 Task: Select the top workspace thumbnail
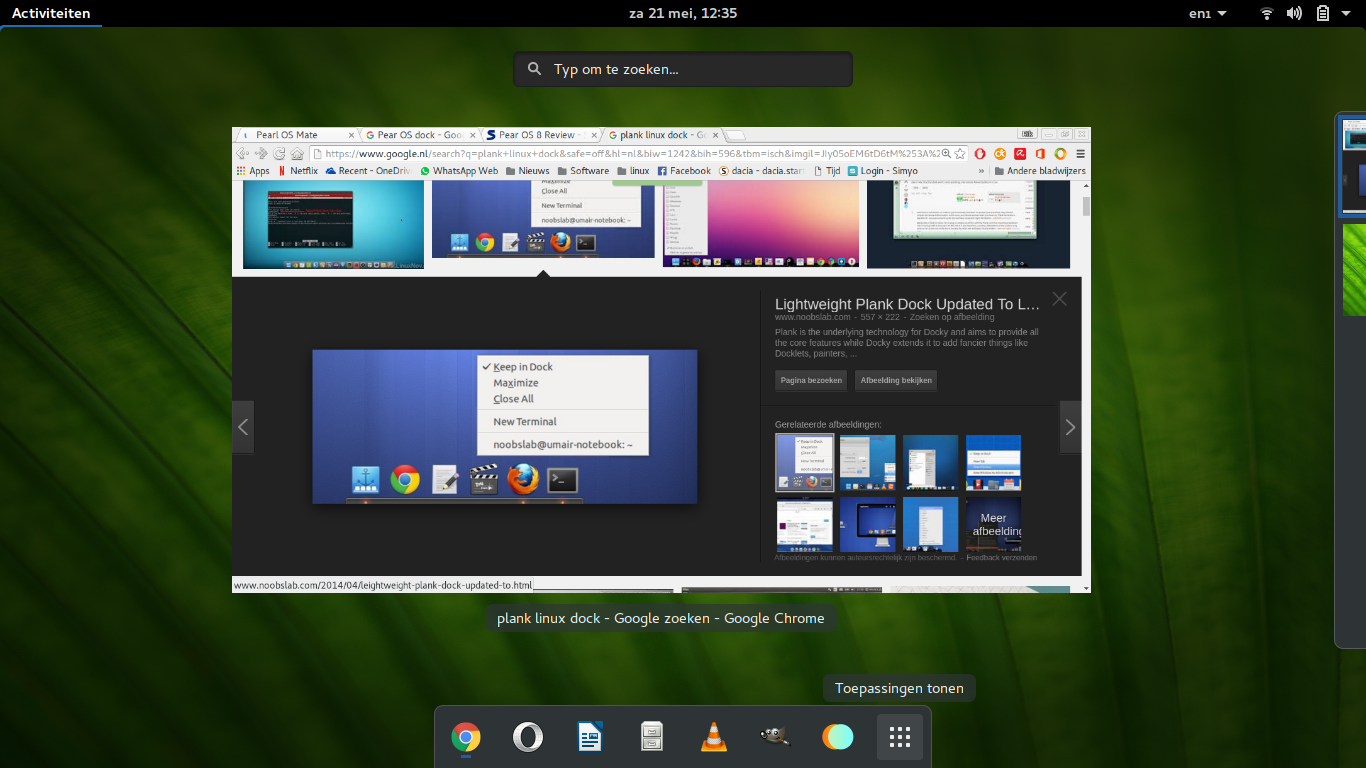pyautogui.click(x=1354, y=164)
